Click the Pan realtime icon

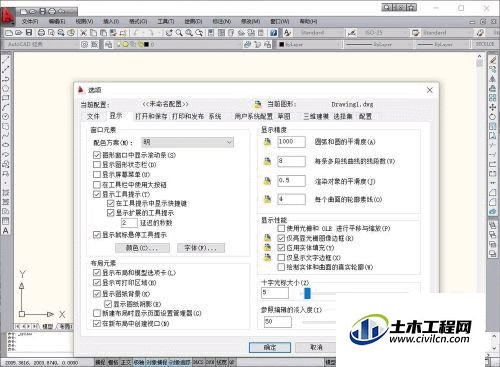pos(169,33)
